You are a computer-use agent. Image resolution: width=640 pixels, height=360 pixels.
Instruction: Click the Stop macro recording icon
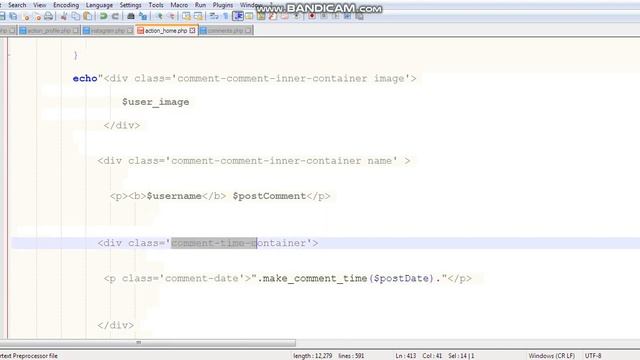[324, 16]
